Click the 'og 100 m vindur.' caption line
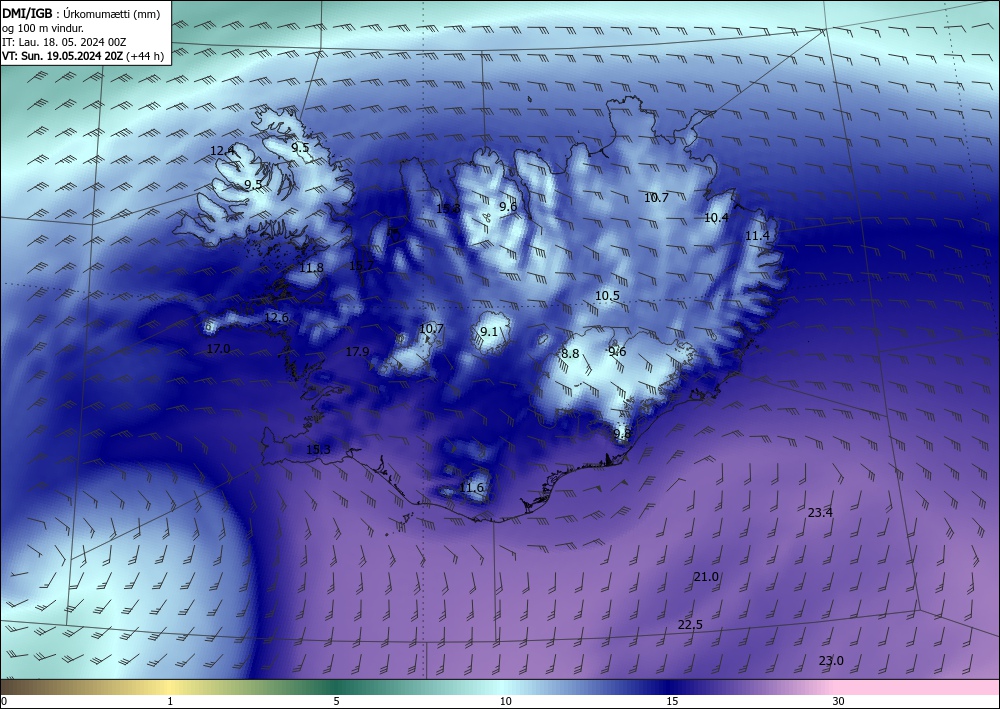 tap(43, 28)
